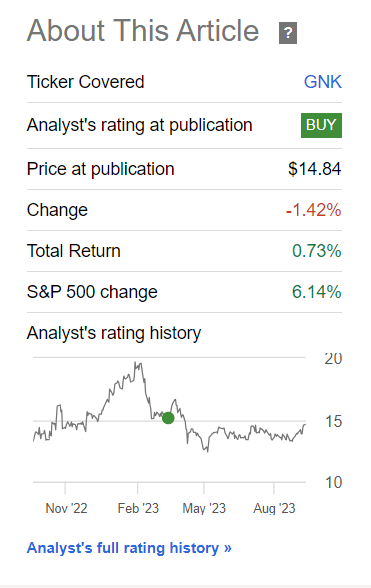
Task: Click the Aug '23 axis label
Action: [x=274, y=508]
